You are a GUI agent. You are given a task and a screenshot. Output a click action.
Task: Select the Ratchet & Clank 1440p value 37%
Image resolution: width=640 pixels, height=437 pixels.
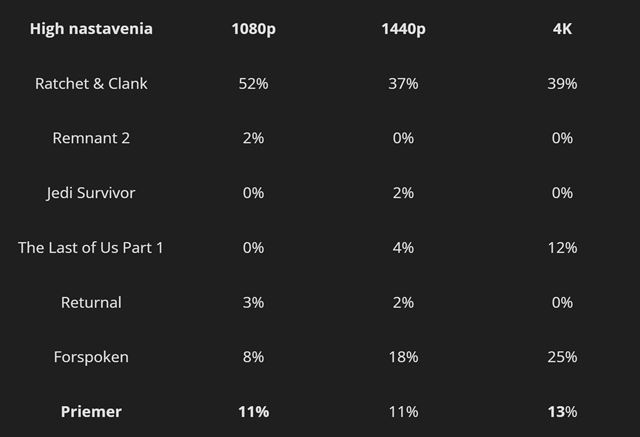[403, 84]
